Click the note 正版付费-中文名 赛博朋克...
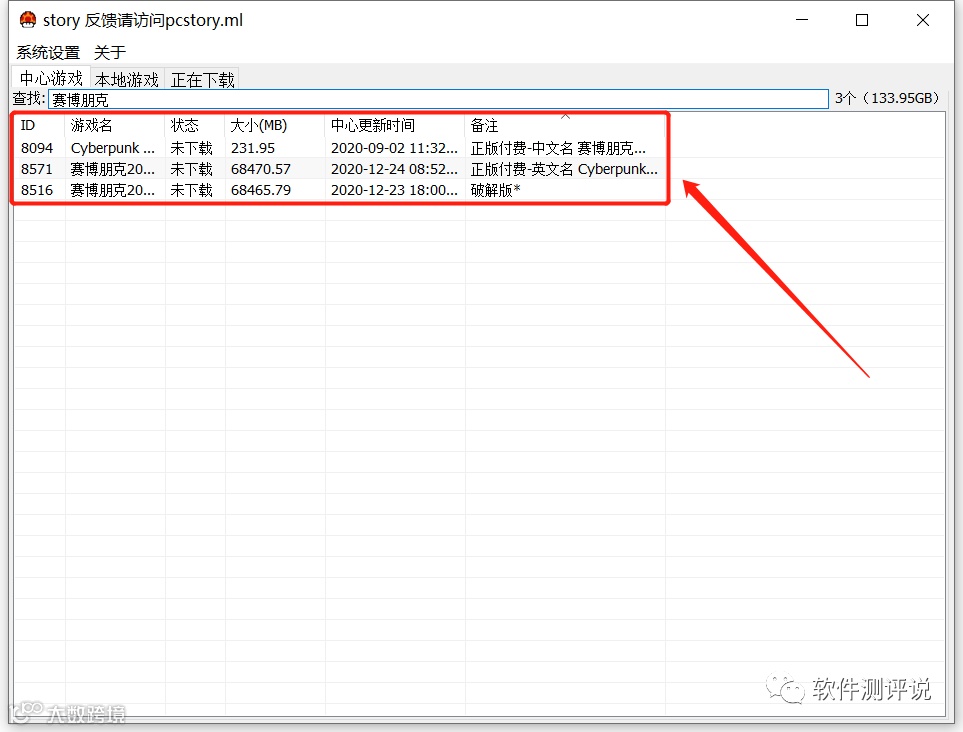 (x=558, y=148)
